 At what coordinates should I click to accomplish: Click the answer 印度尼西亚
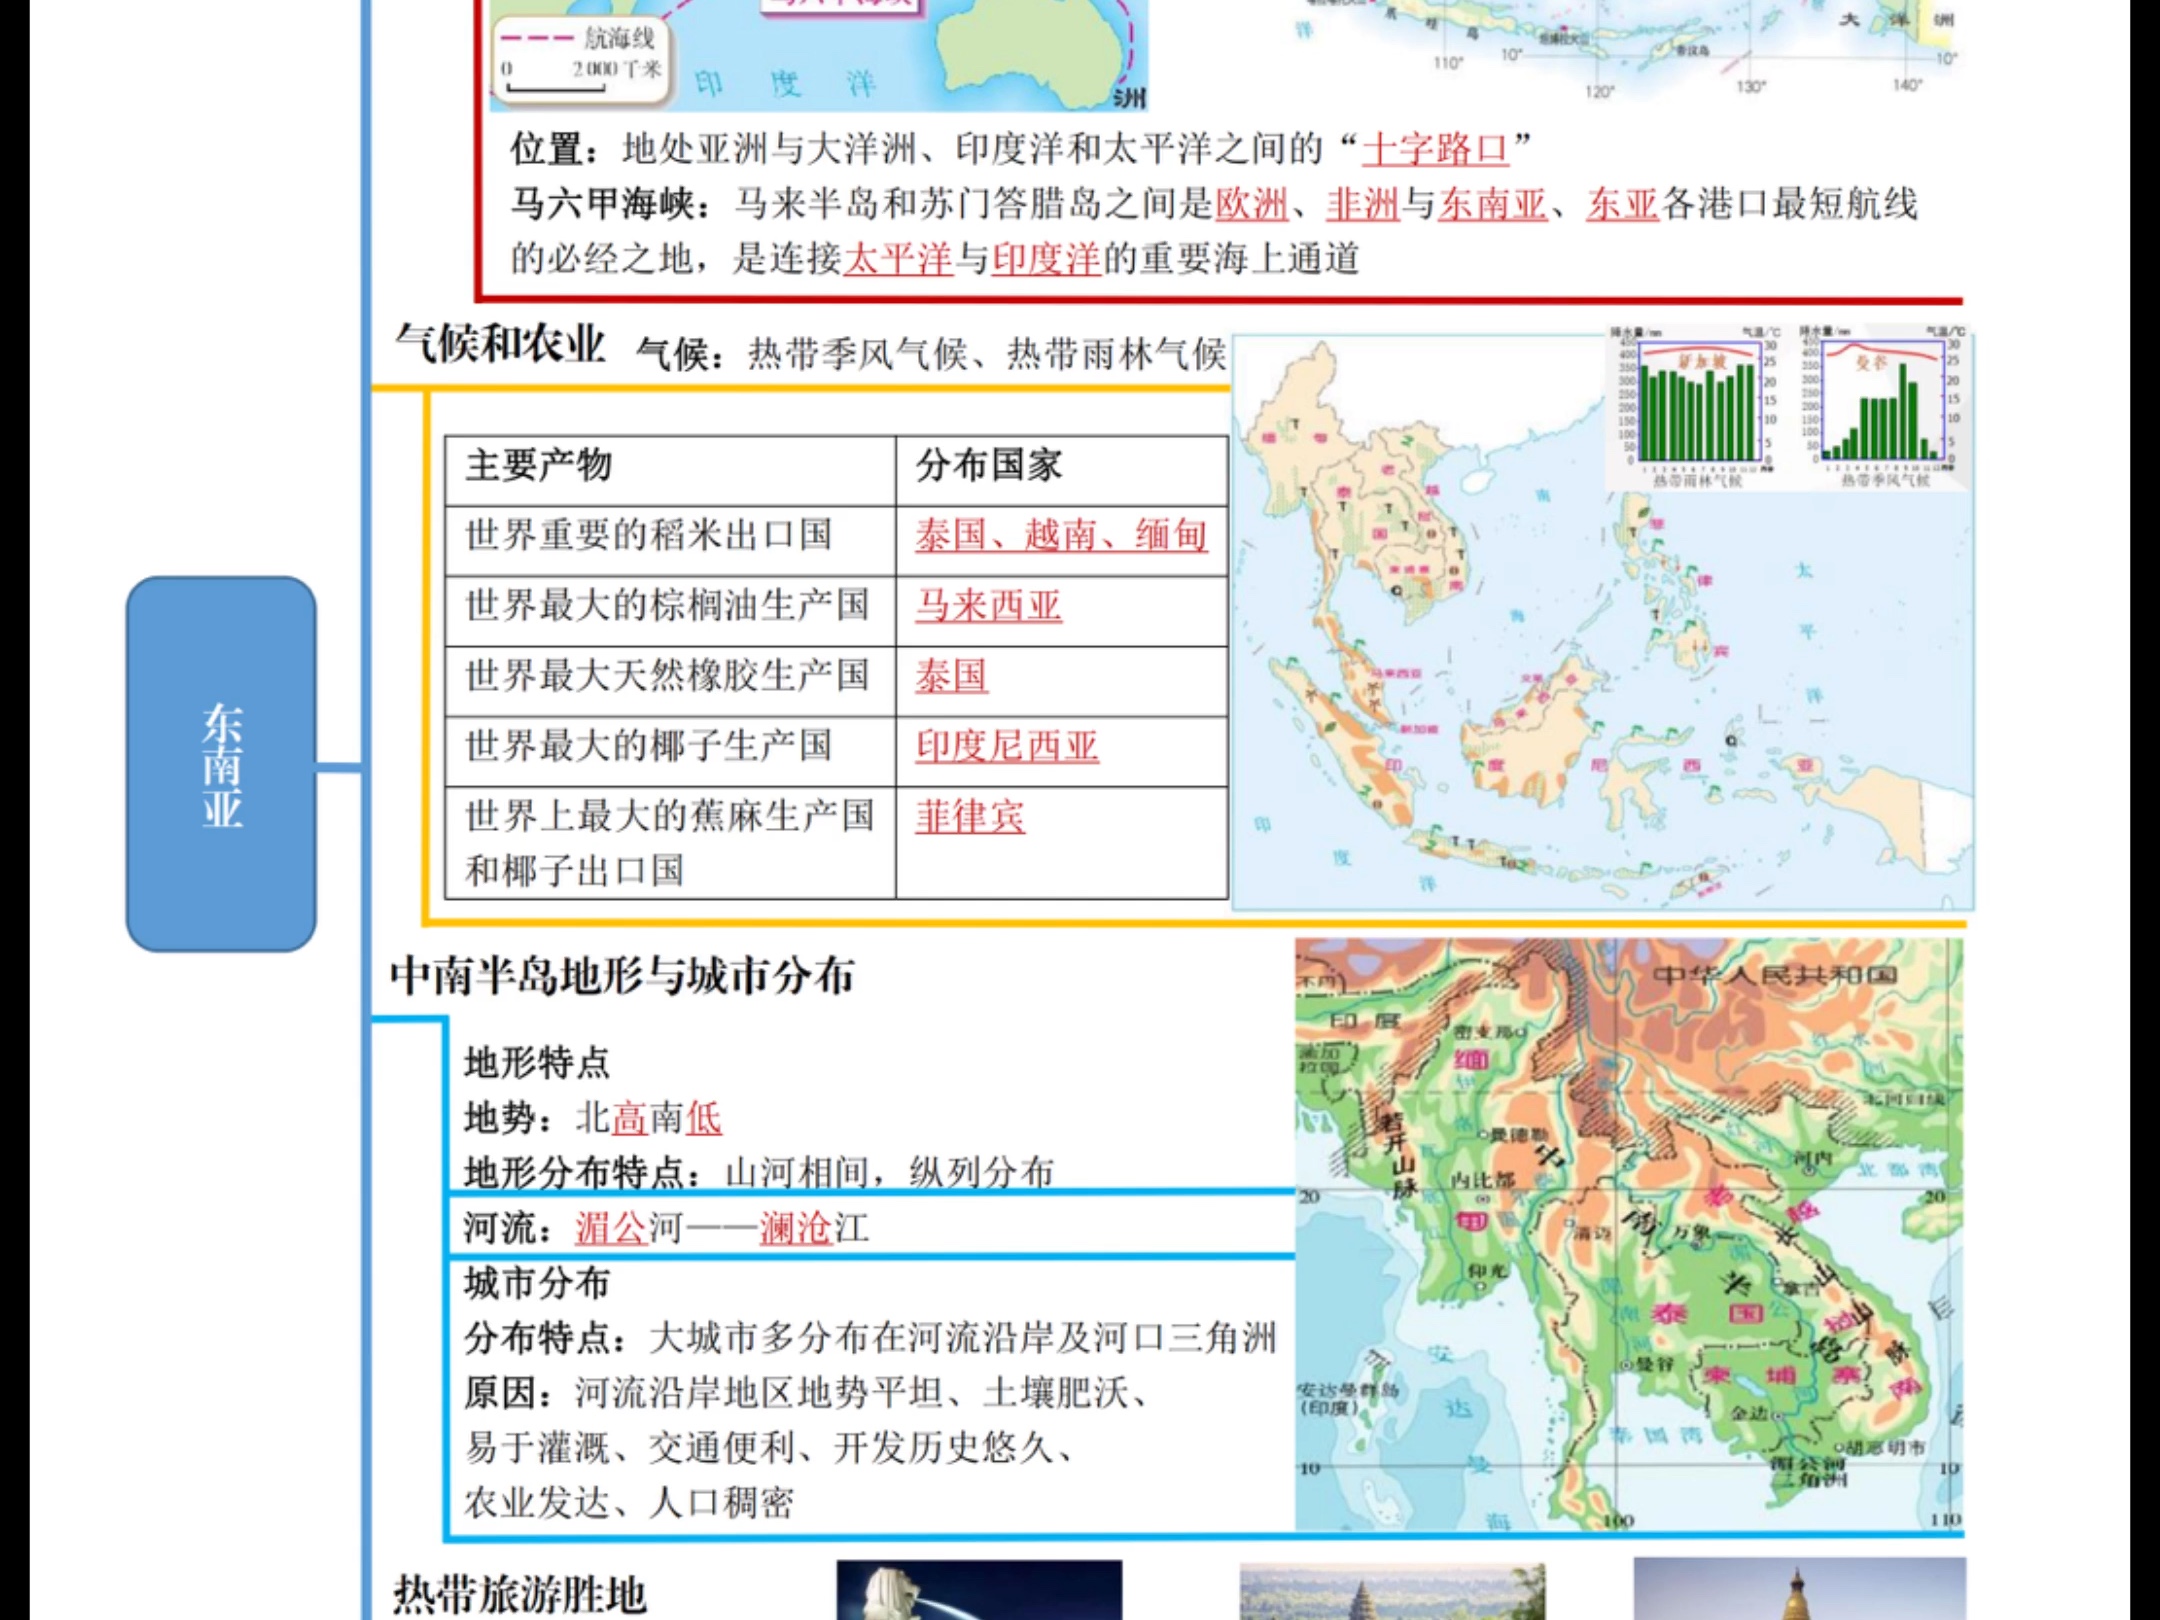click(1007, 745)
